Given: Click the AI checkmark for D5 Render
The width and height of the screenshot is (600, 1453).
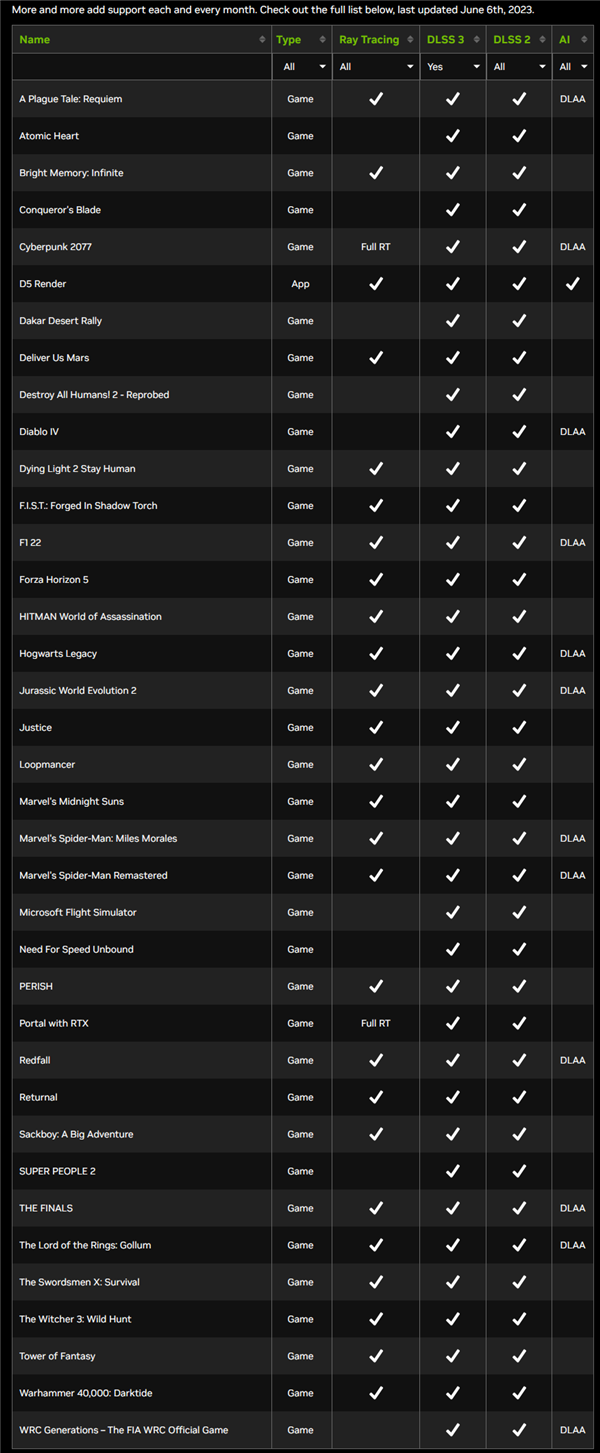Looking at the screenshot, I should (572, 284).
